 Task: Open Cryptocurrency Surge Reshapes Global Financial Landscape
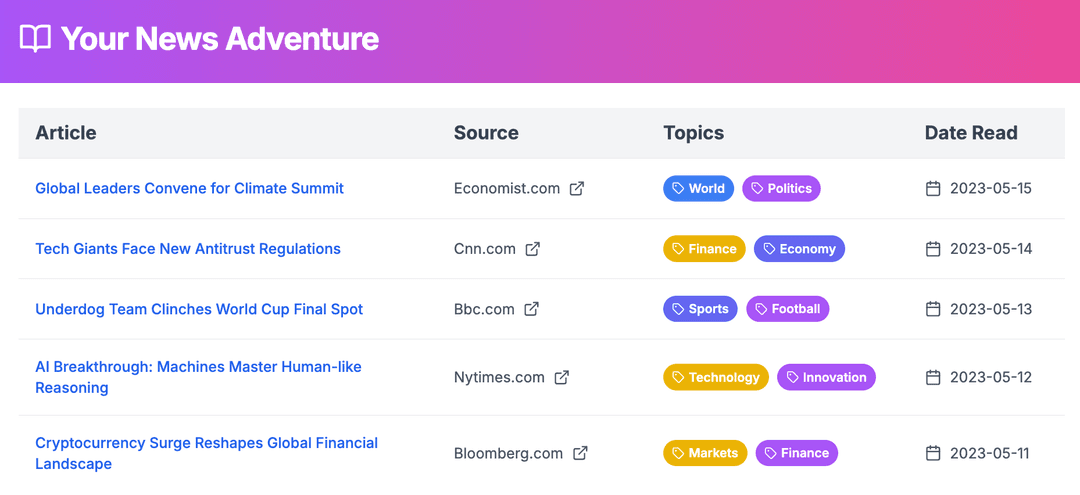coord(207,453)
